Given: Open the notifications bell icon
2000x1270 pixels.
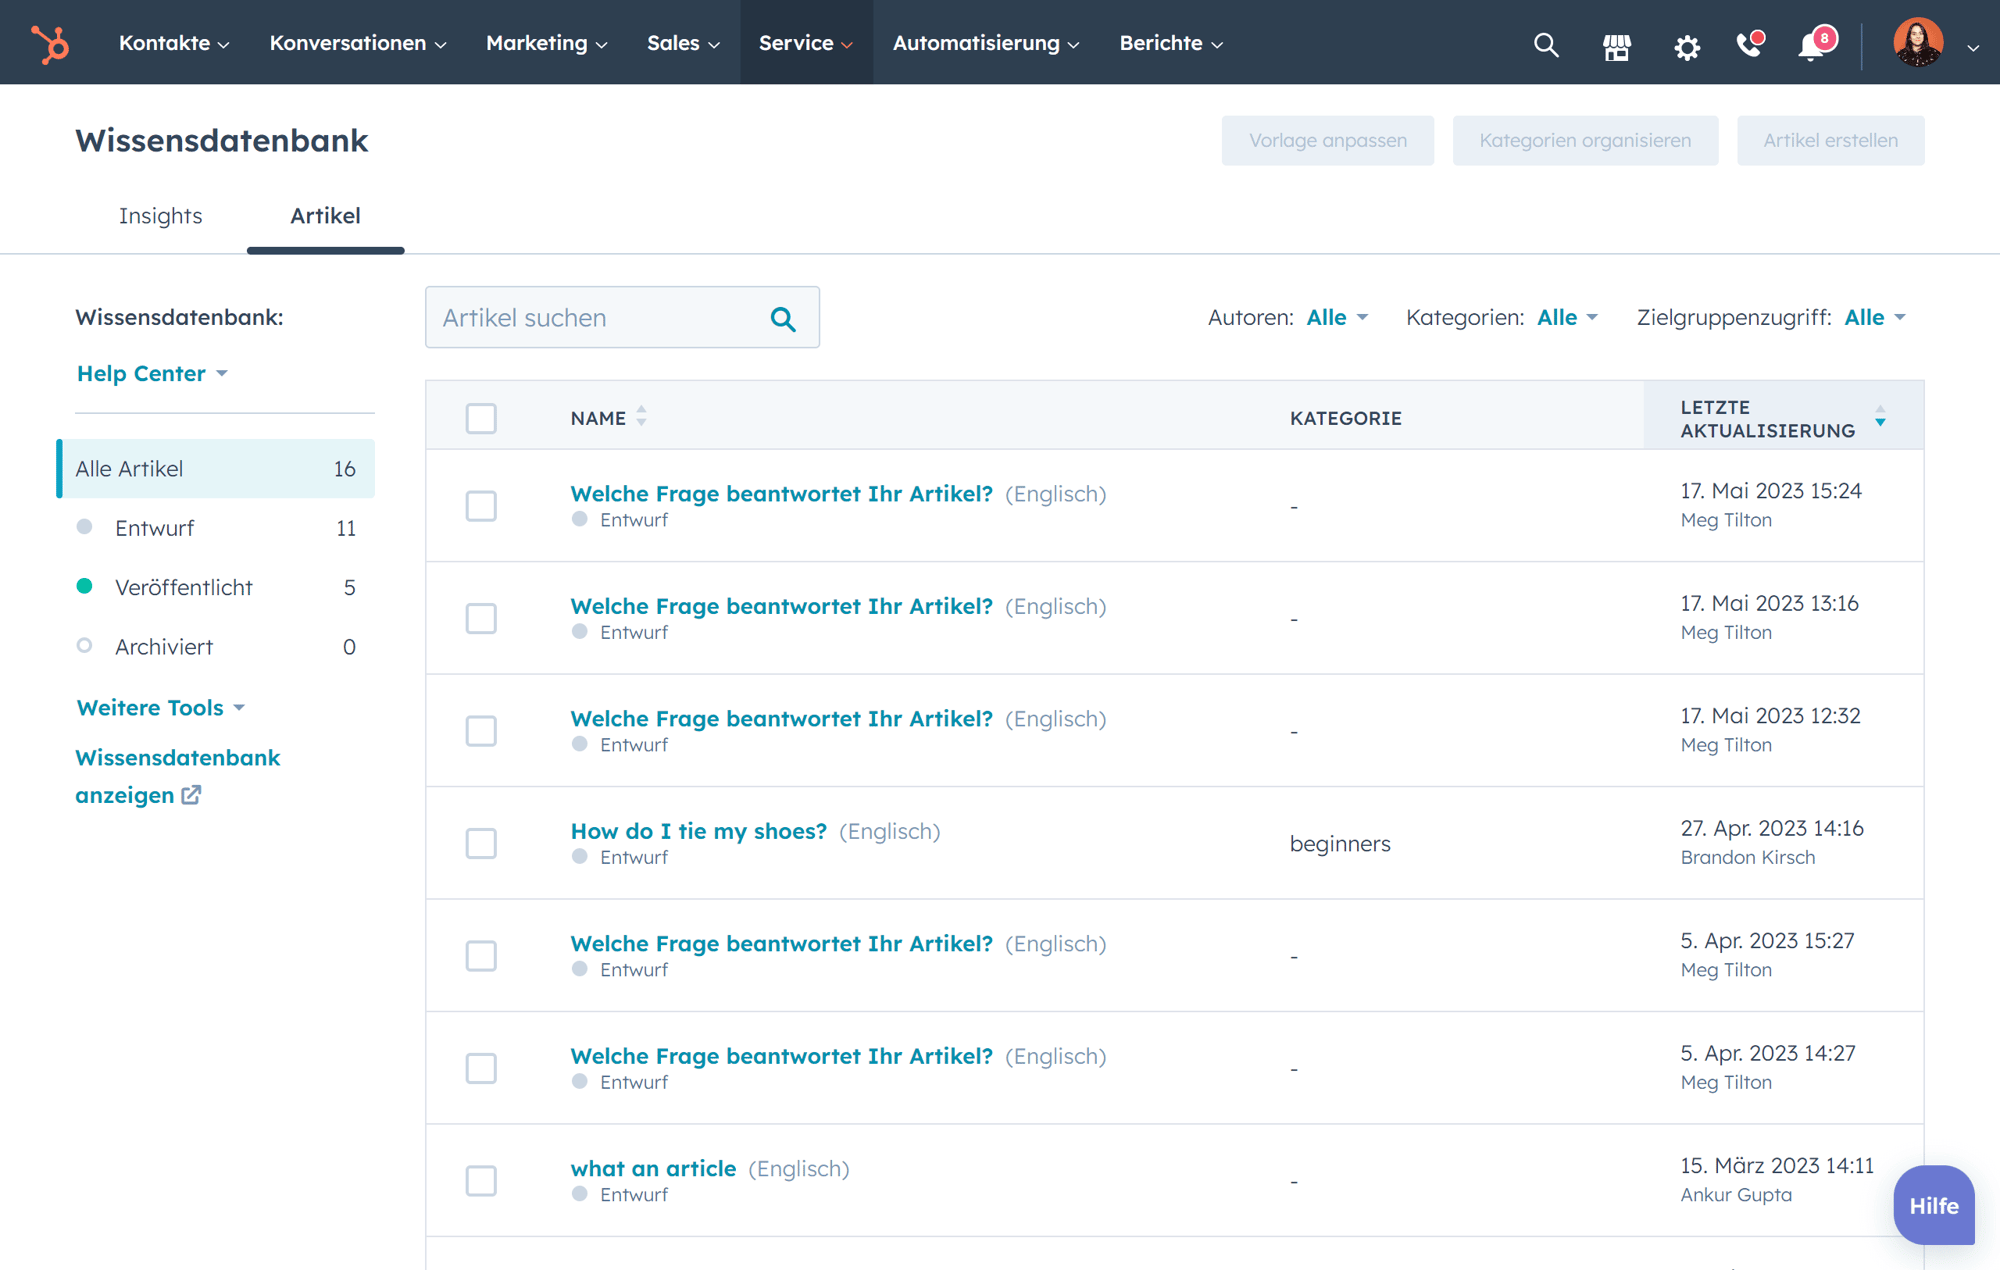Looking at the screenshot, I should [x=1812, y=46].
